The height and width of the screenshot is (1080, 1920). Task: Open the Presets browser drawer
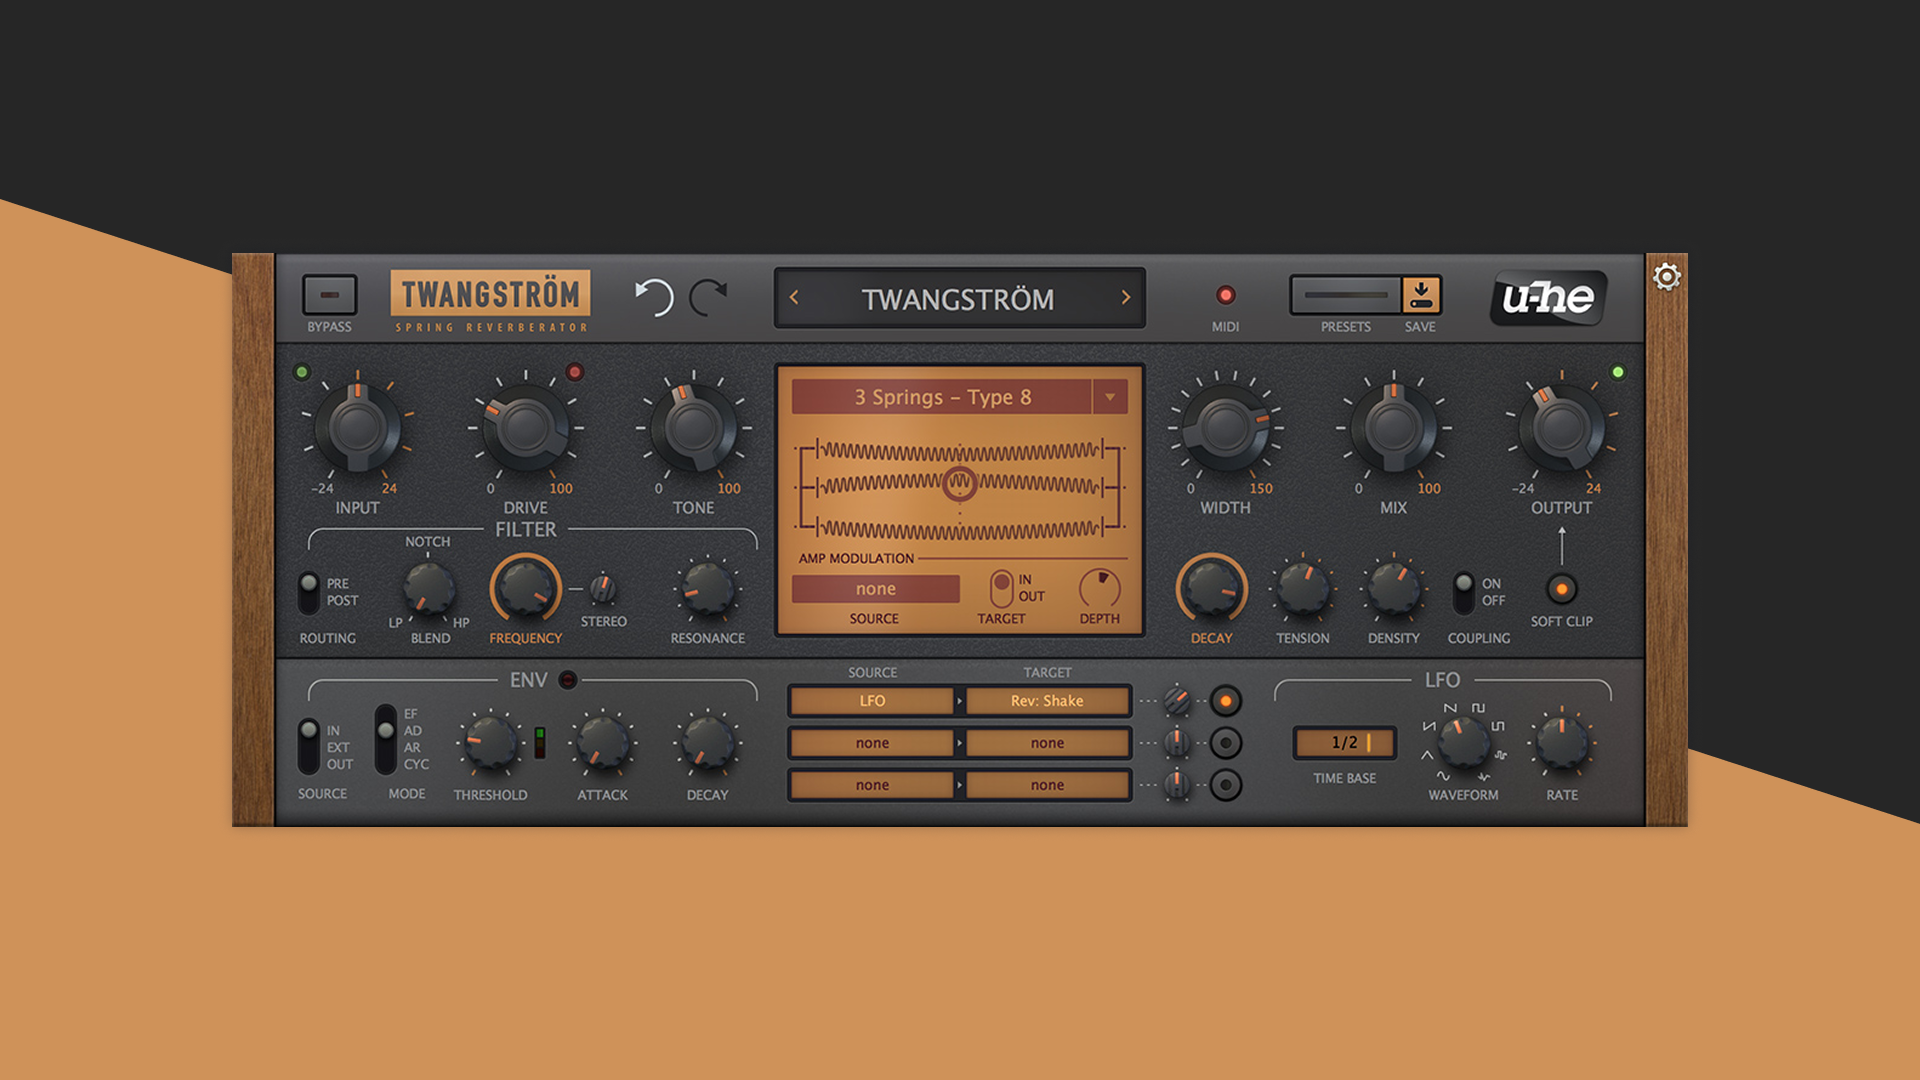1344,295
